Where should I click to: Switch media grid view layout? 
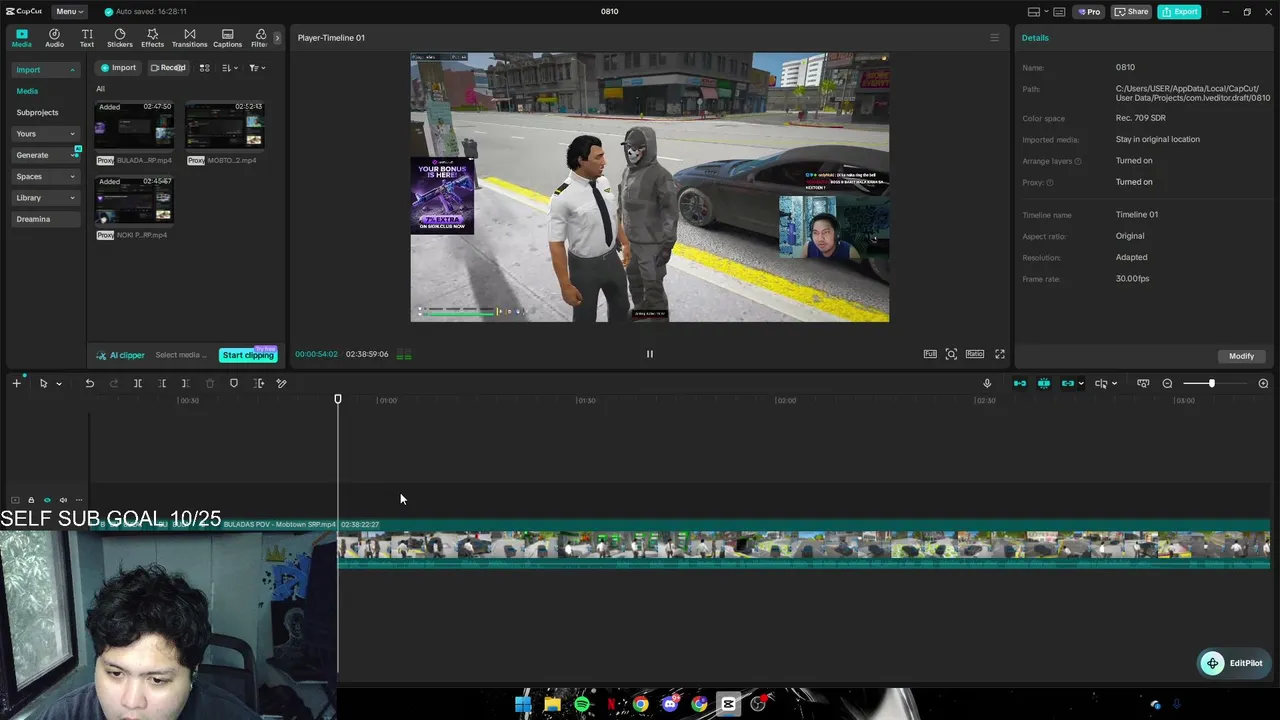click(x=204, y=68)
